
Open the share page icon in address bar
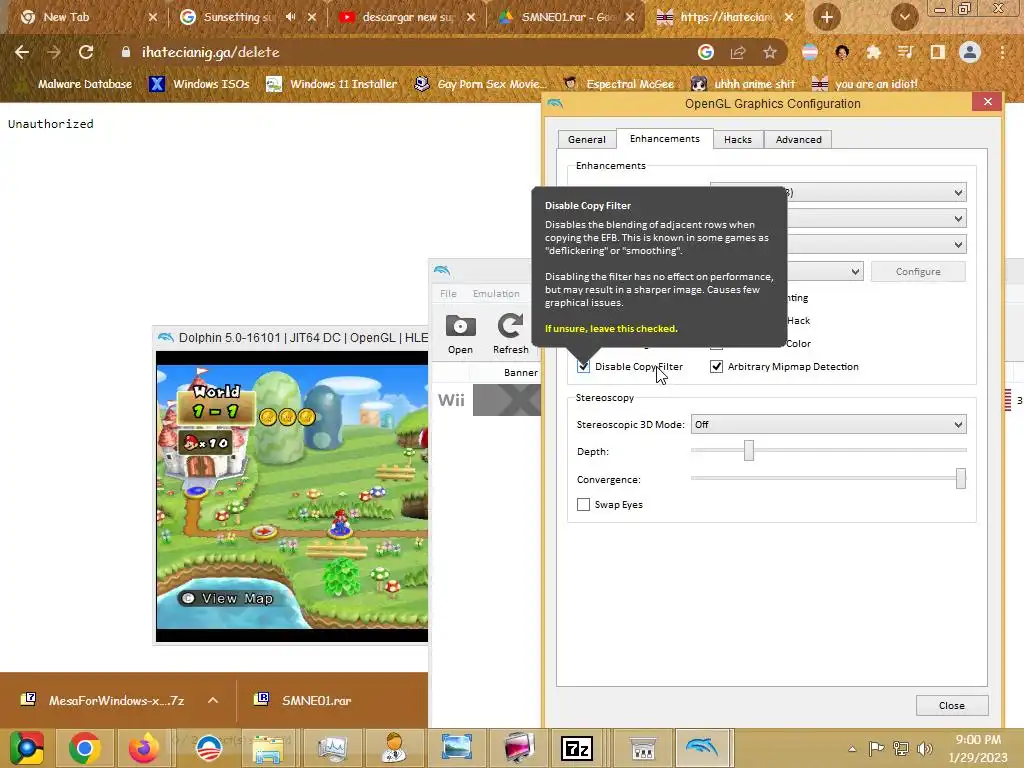pyautogui.click(x=738, y=52)
